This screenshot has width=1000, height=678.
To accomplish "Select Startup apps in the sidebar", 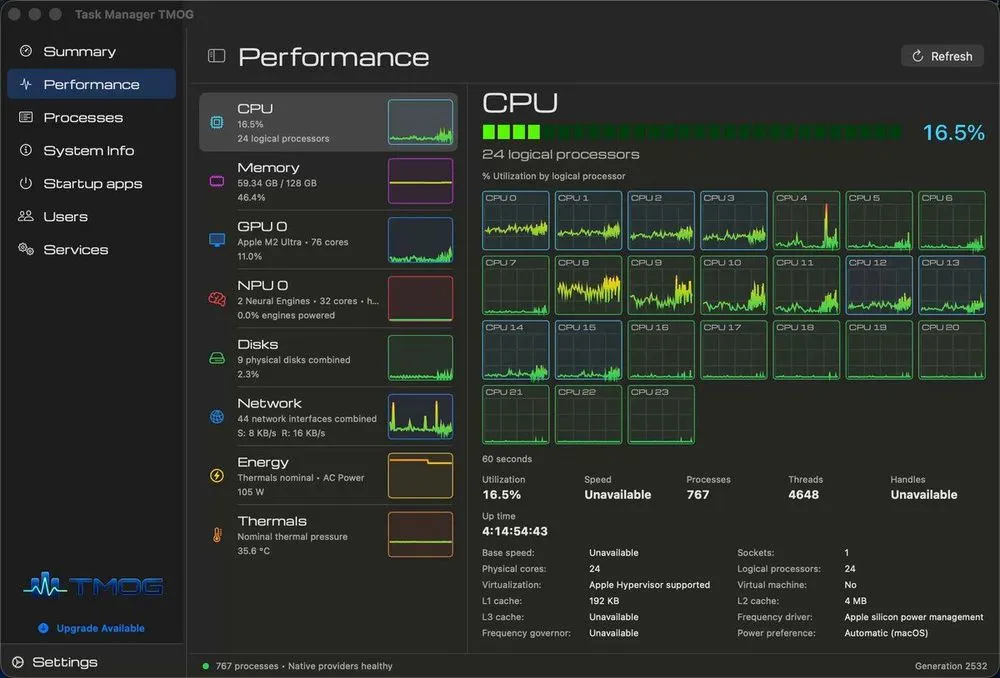I will coord(91,184).
